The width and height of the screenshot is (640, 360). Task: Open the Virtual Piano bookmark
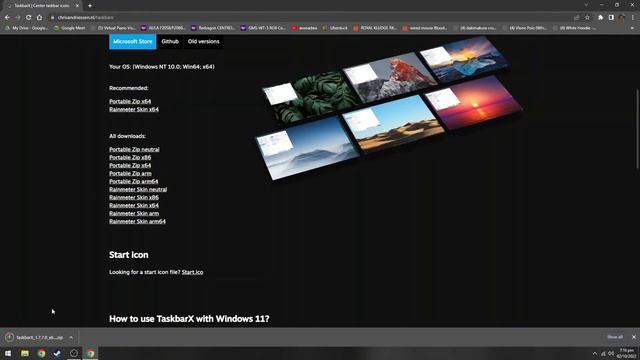pos(113,28)
